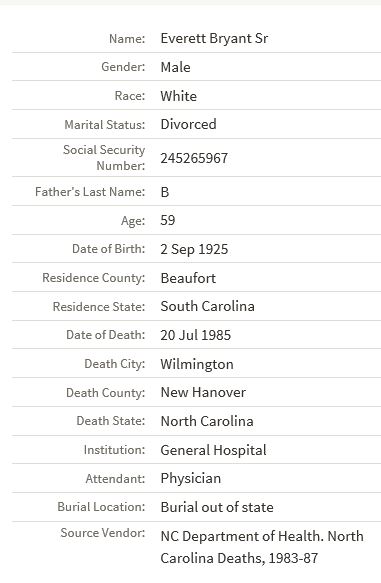Select the Age value 59
Screen dimensions: 381x583
pyautogui.click(x=168, y=220)
